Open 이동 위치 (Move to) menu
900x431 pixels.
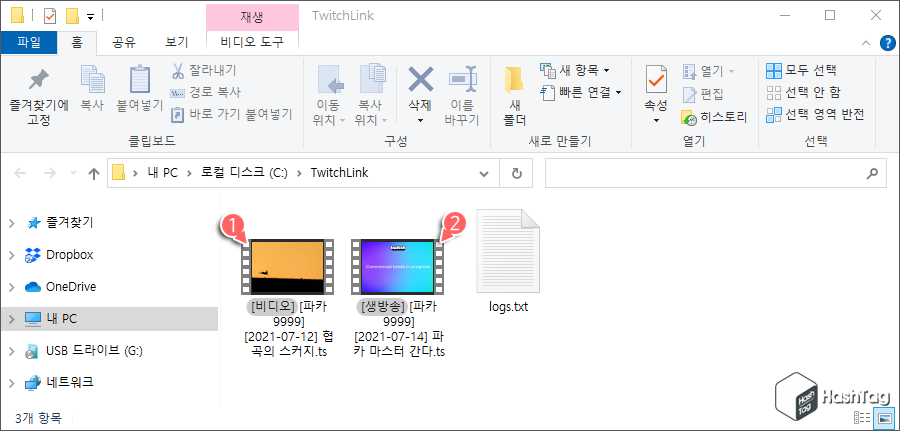[328, 95]
